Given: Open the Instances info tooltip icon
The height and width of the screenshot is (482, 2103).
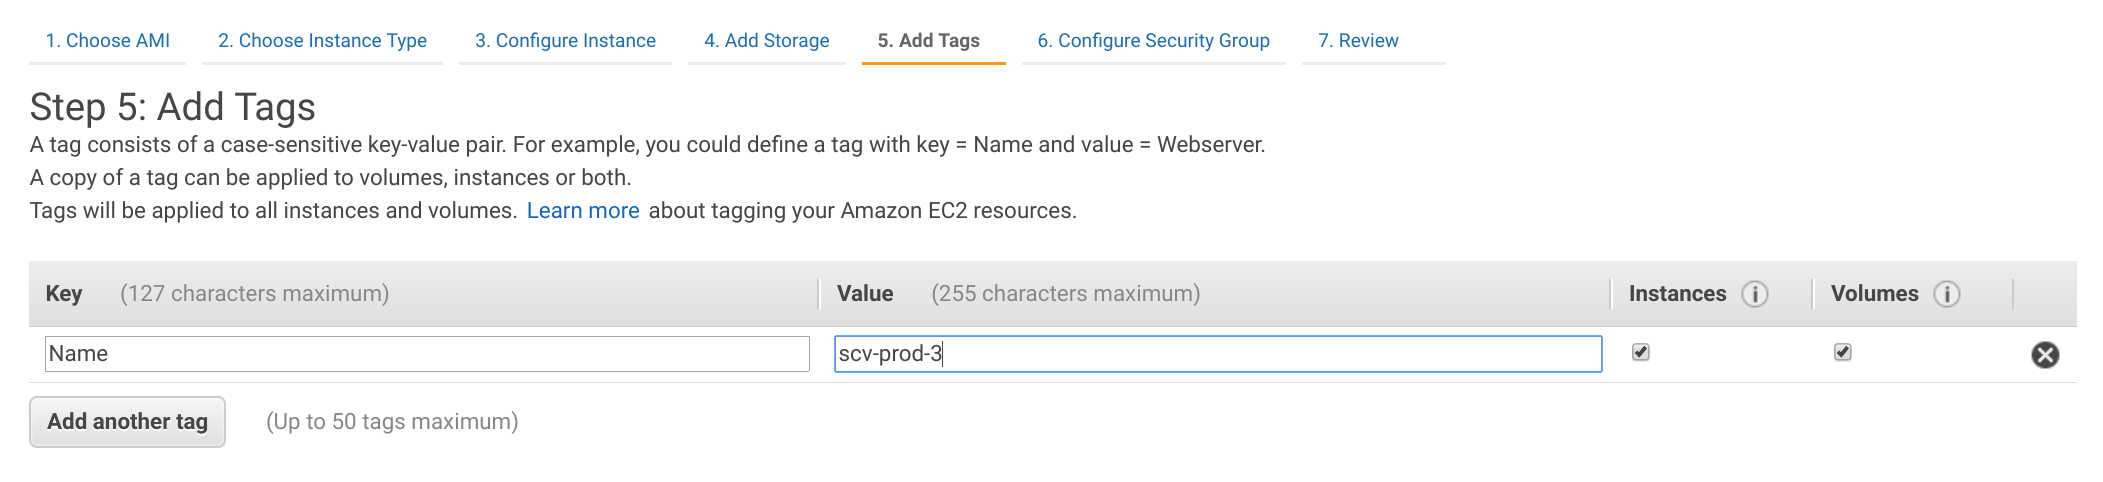Looking at the screenshot, I should click(x=1755, y=294).
